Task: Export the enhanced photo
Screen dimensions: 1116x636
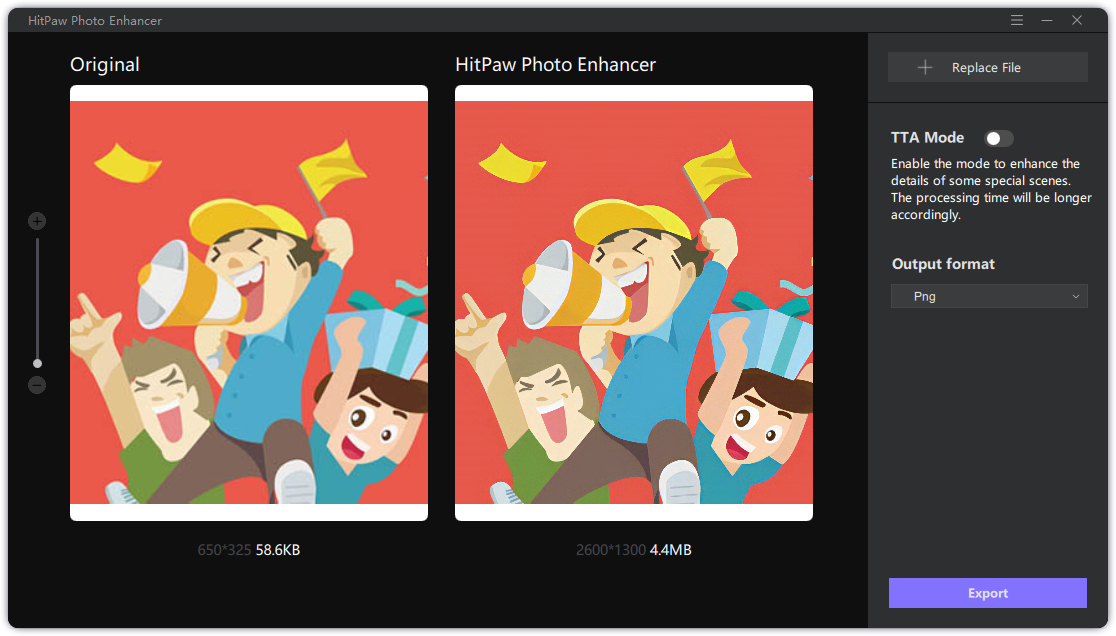Action: click(987, 593)
